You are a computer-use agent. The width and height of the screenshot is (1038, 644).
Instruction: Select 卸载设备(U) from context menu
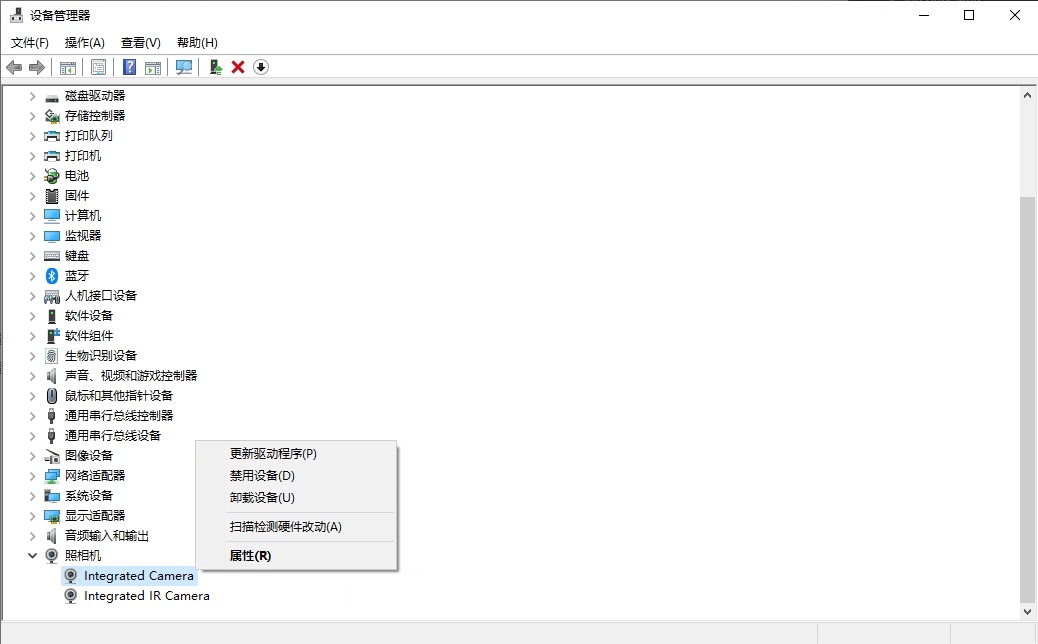click(x=262, y=498)
